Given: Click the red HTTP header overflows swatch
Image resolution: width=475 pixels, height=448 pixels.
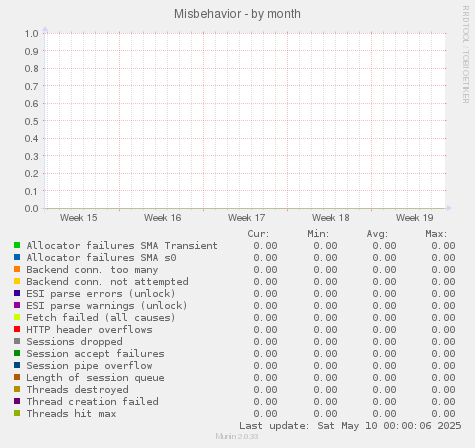Looking at the screenshot, I should point(17,329).
